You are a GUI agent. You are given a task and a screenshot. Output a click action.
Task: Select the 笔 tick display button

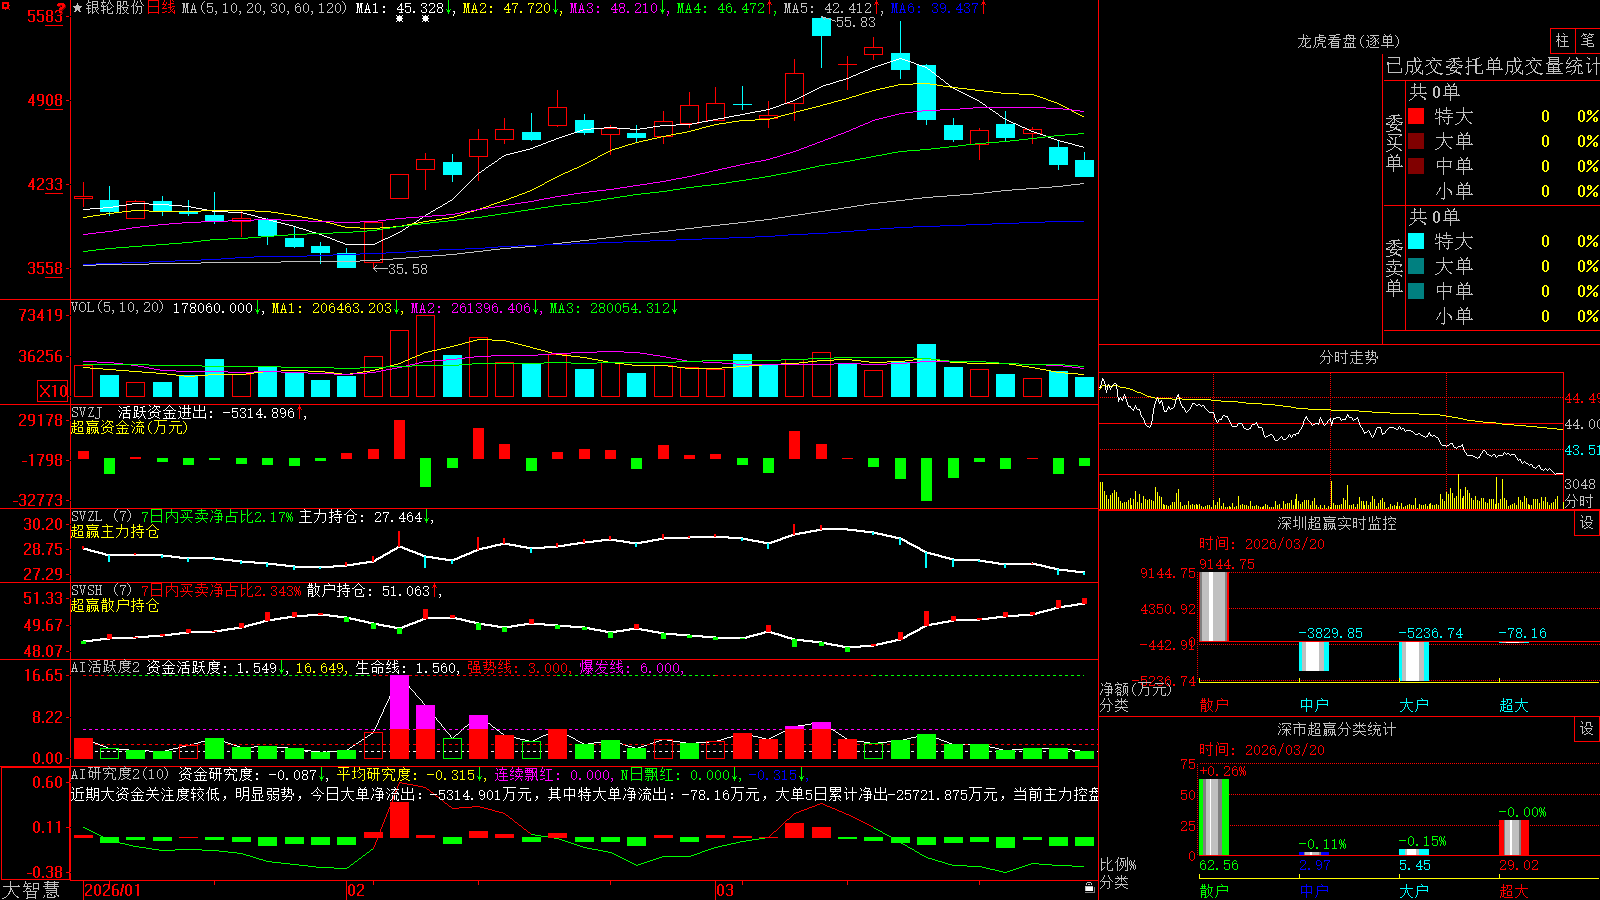(1587, 41)
